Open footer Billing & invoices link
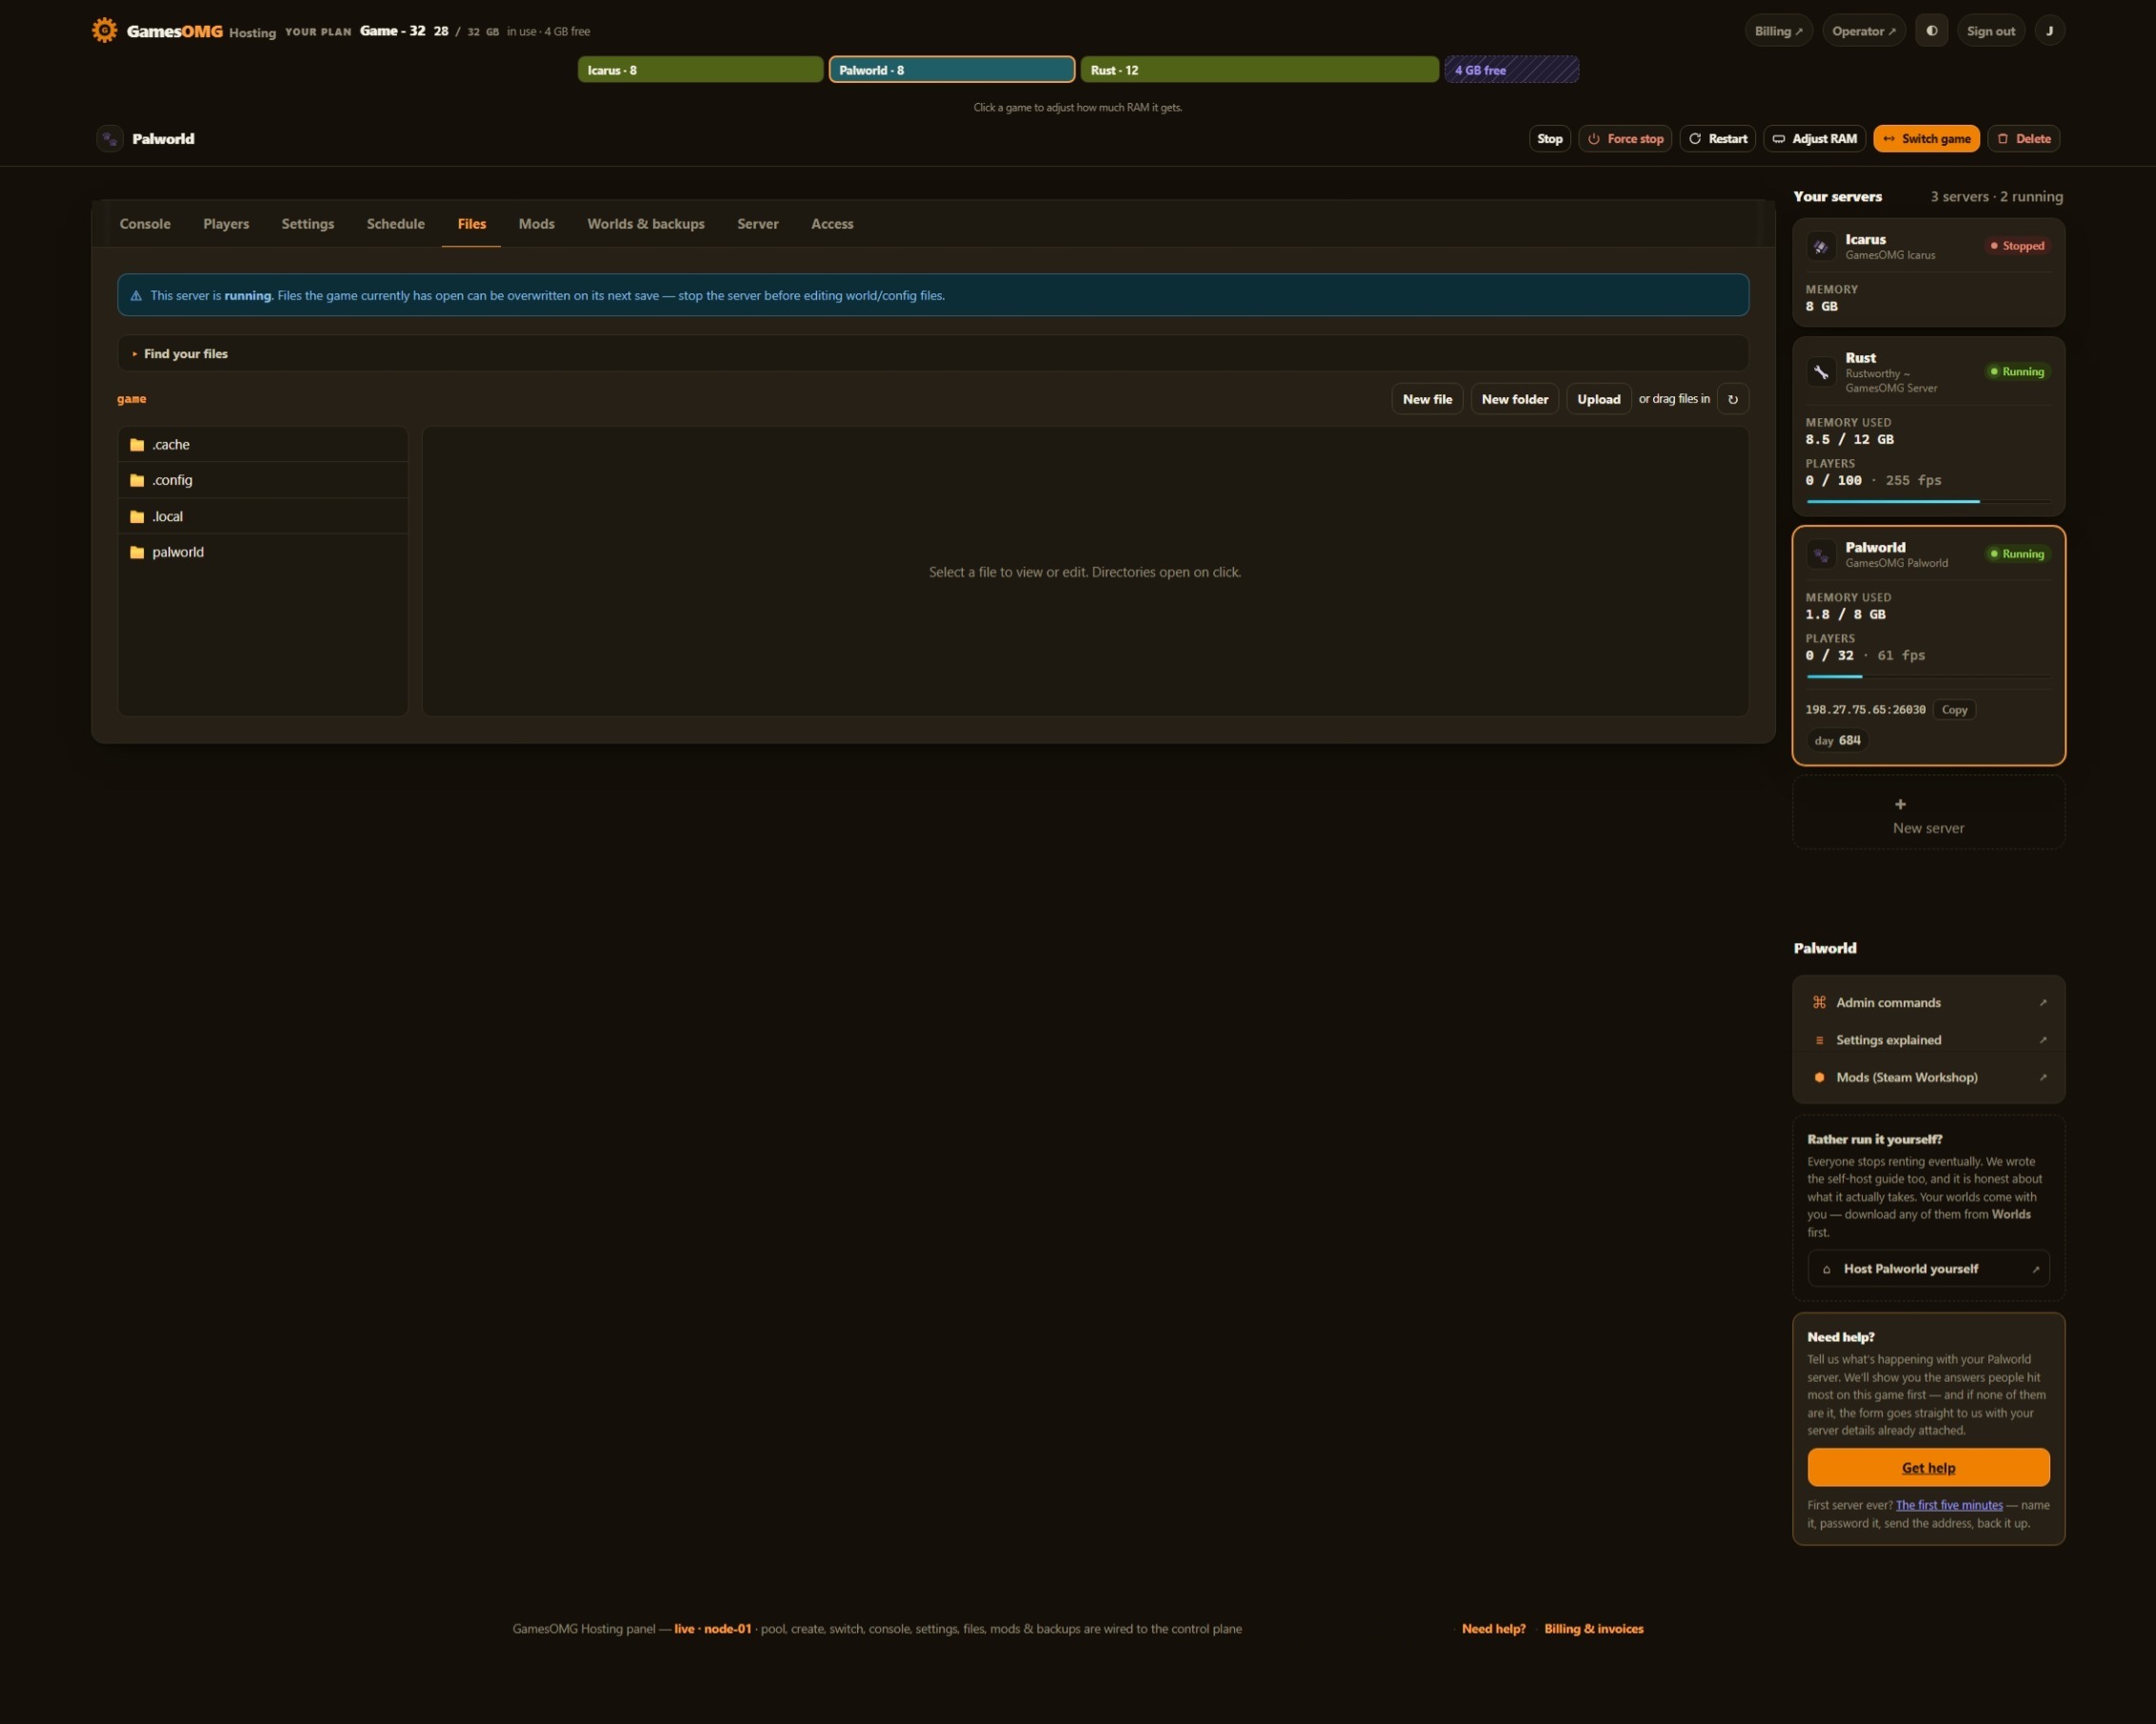The height and width of the screenshot is (1724, 2156). click(x=1594, y=1629)
